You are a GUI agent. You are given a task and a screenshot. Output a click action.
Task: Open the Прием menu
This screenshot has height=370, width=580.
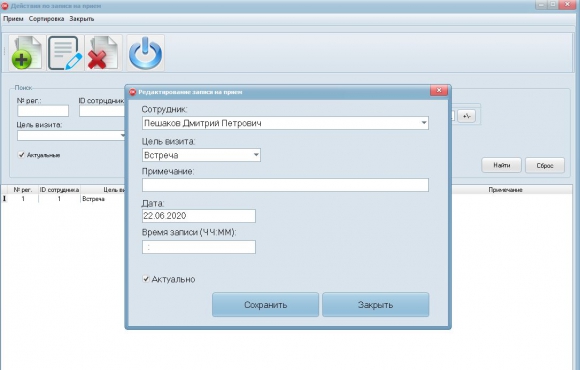point(13,18)
